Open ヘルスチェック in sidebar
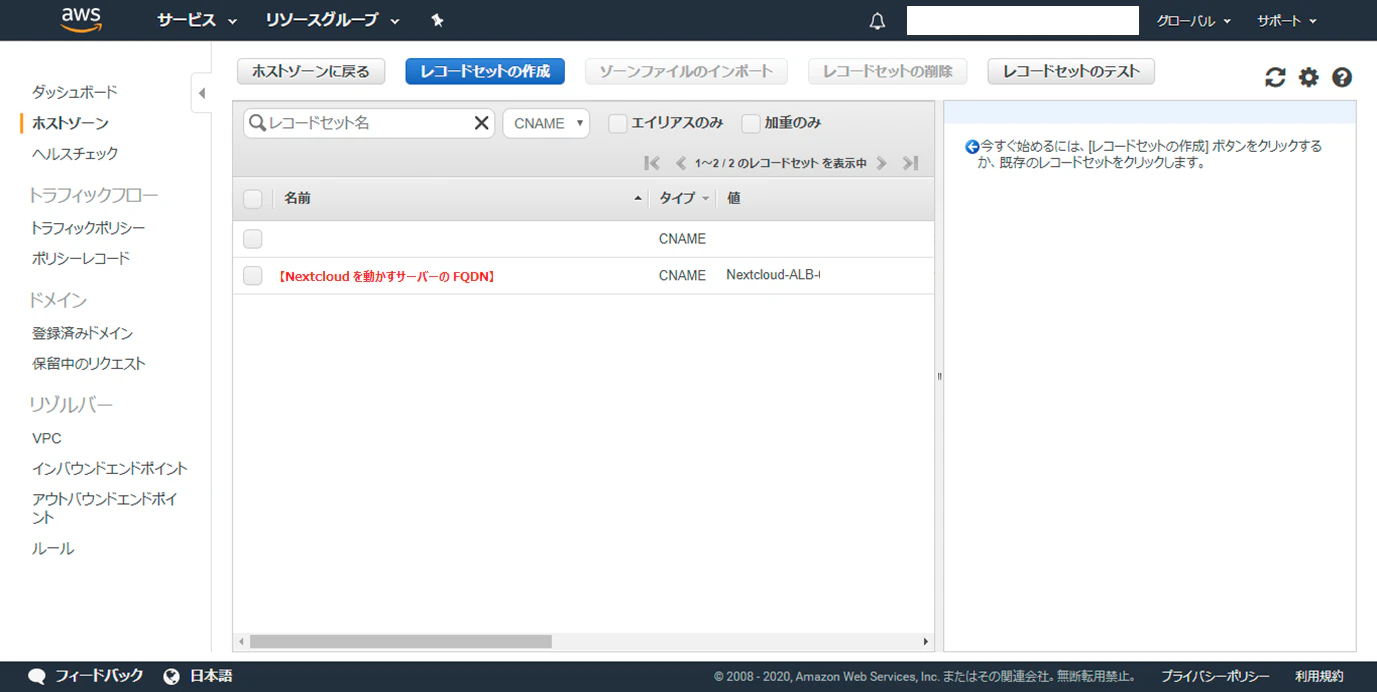The height and width of the screenshot is (692, 1377). point(75,153)
